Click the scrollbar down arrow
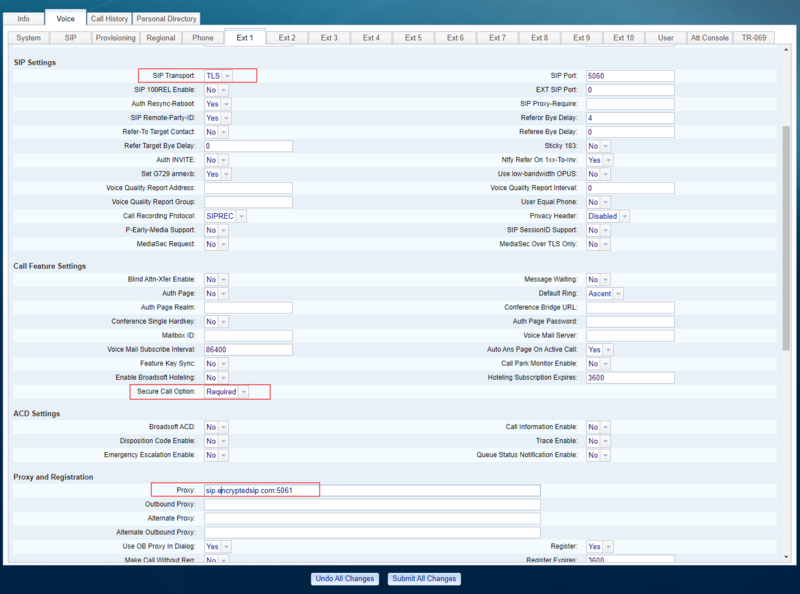The width and height of the screenshot is (800, 594). [786, 557]
